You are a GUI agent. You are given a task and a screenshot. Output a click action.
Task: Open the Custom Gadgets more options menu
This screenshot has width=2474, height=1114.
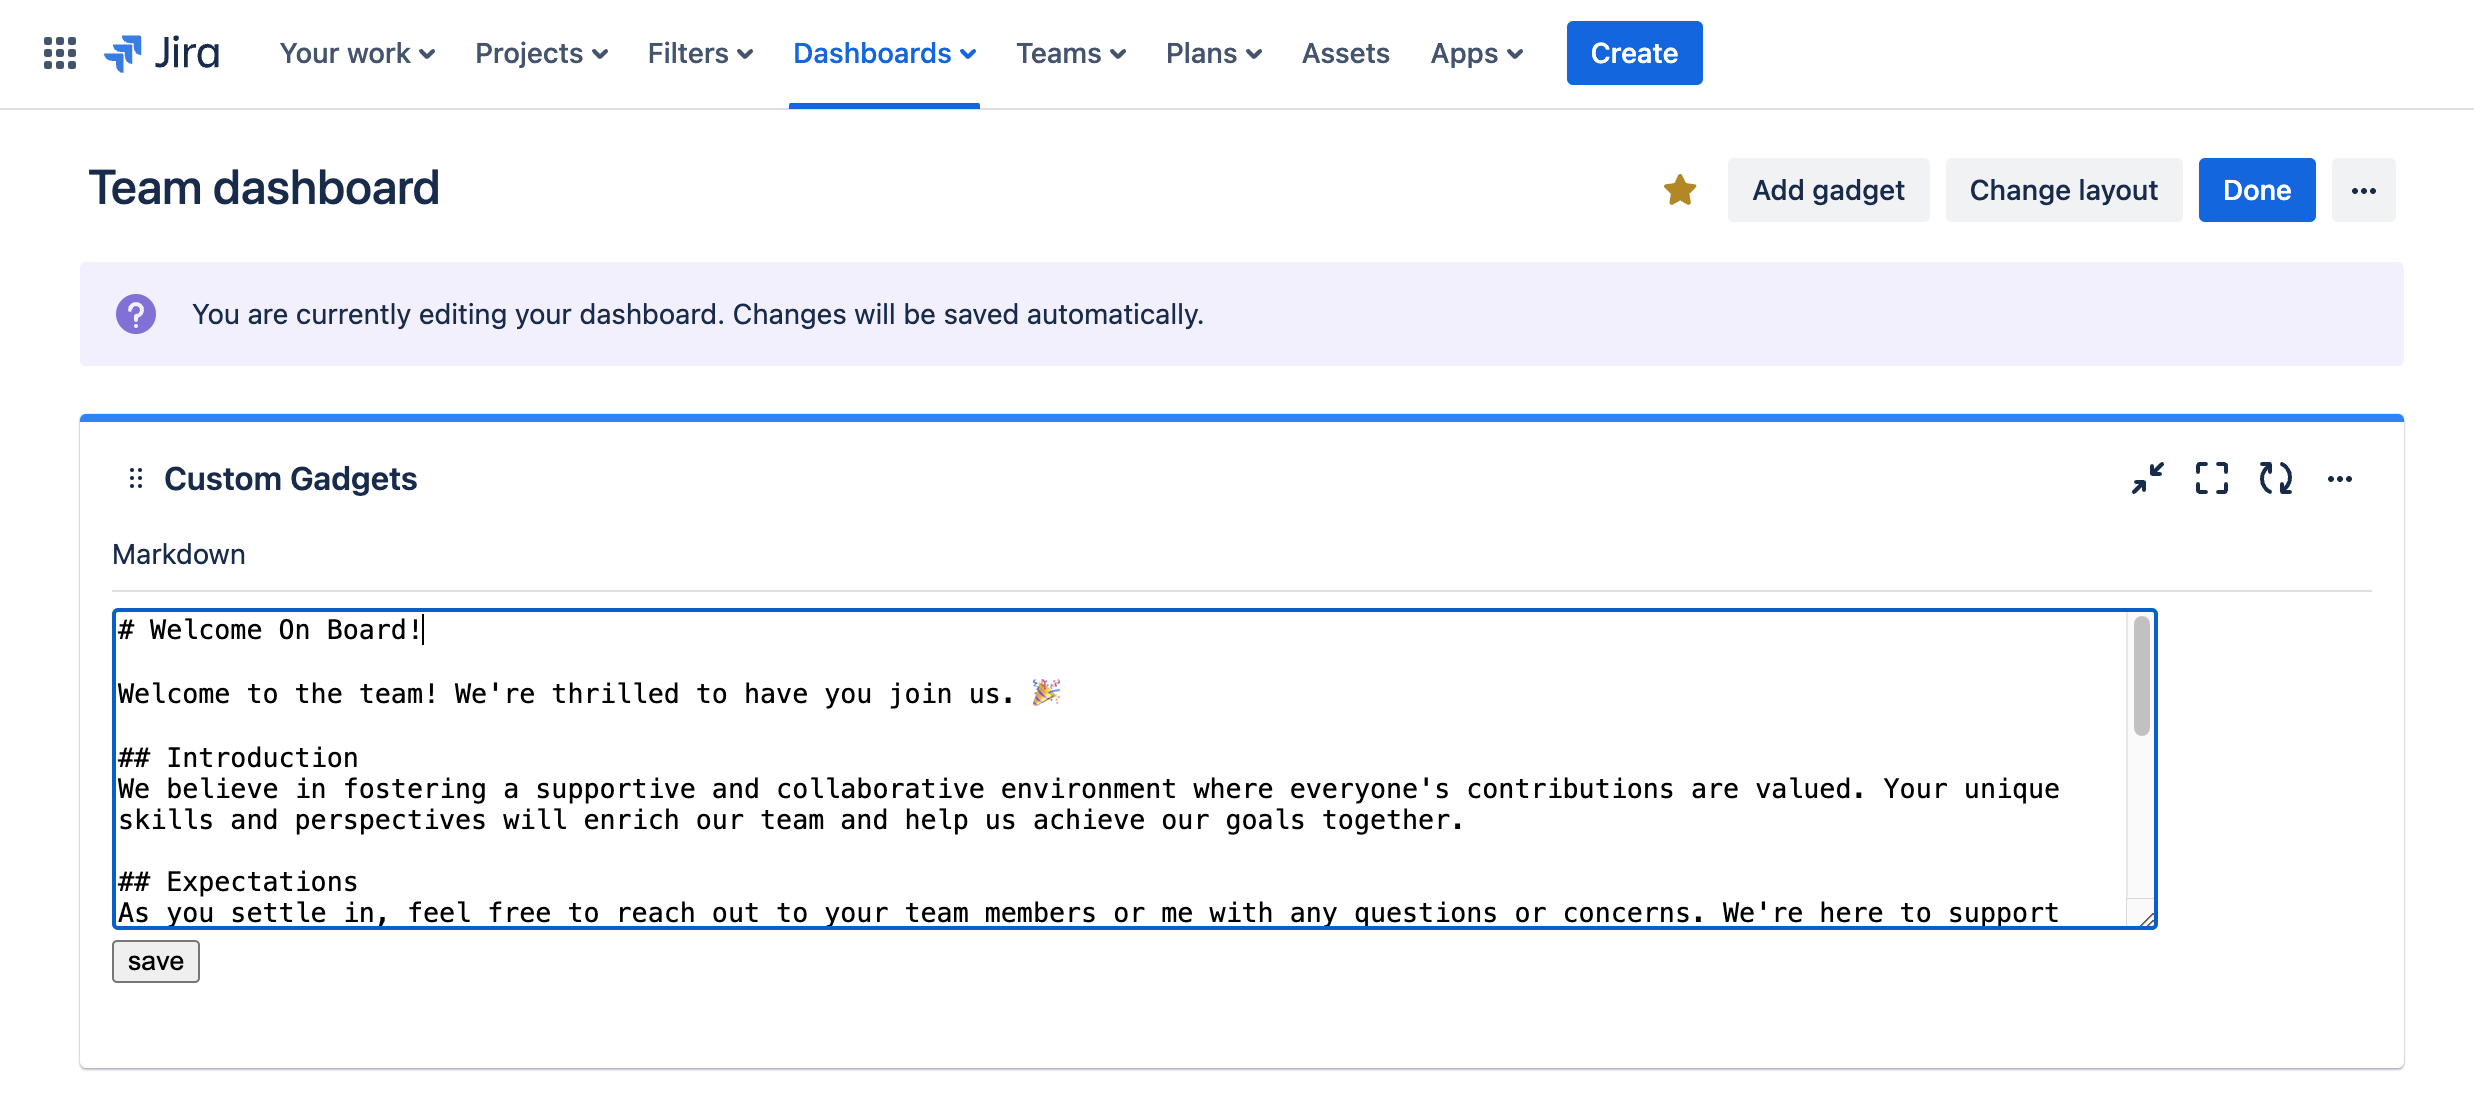(x=2339, y=479)
